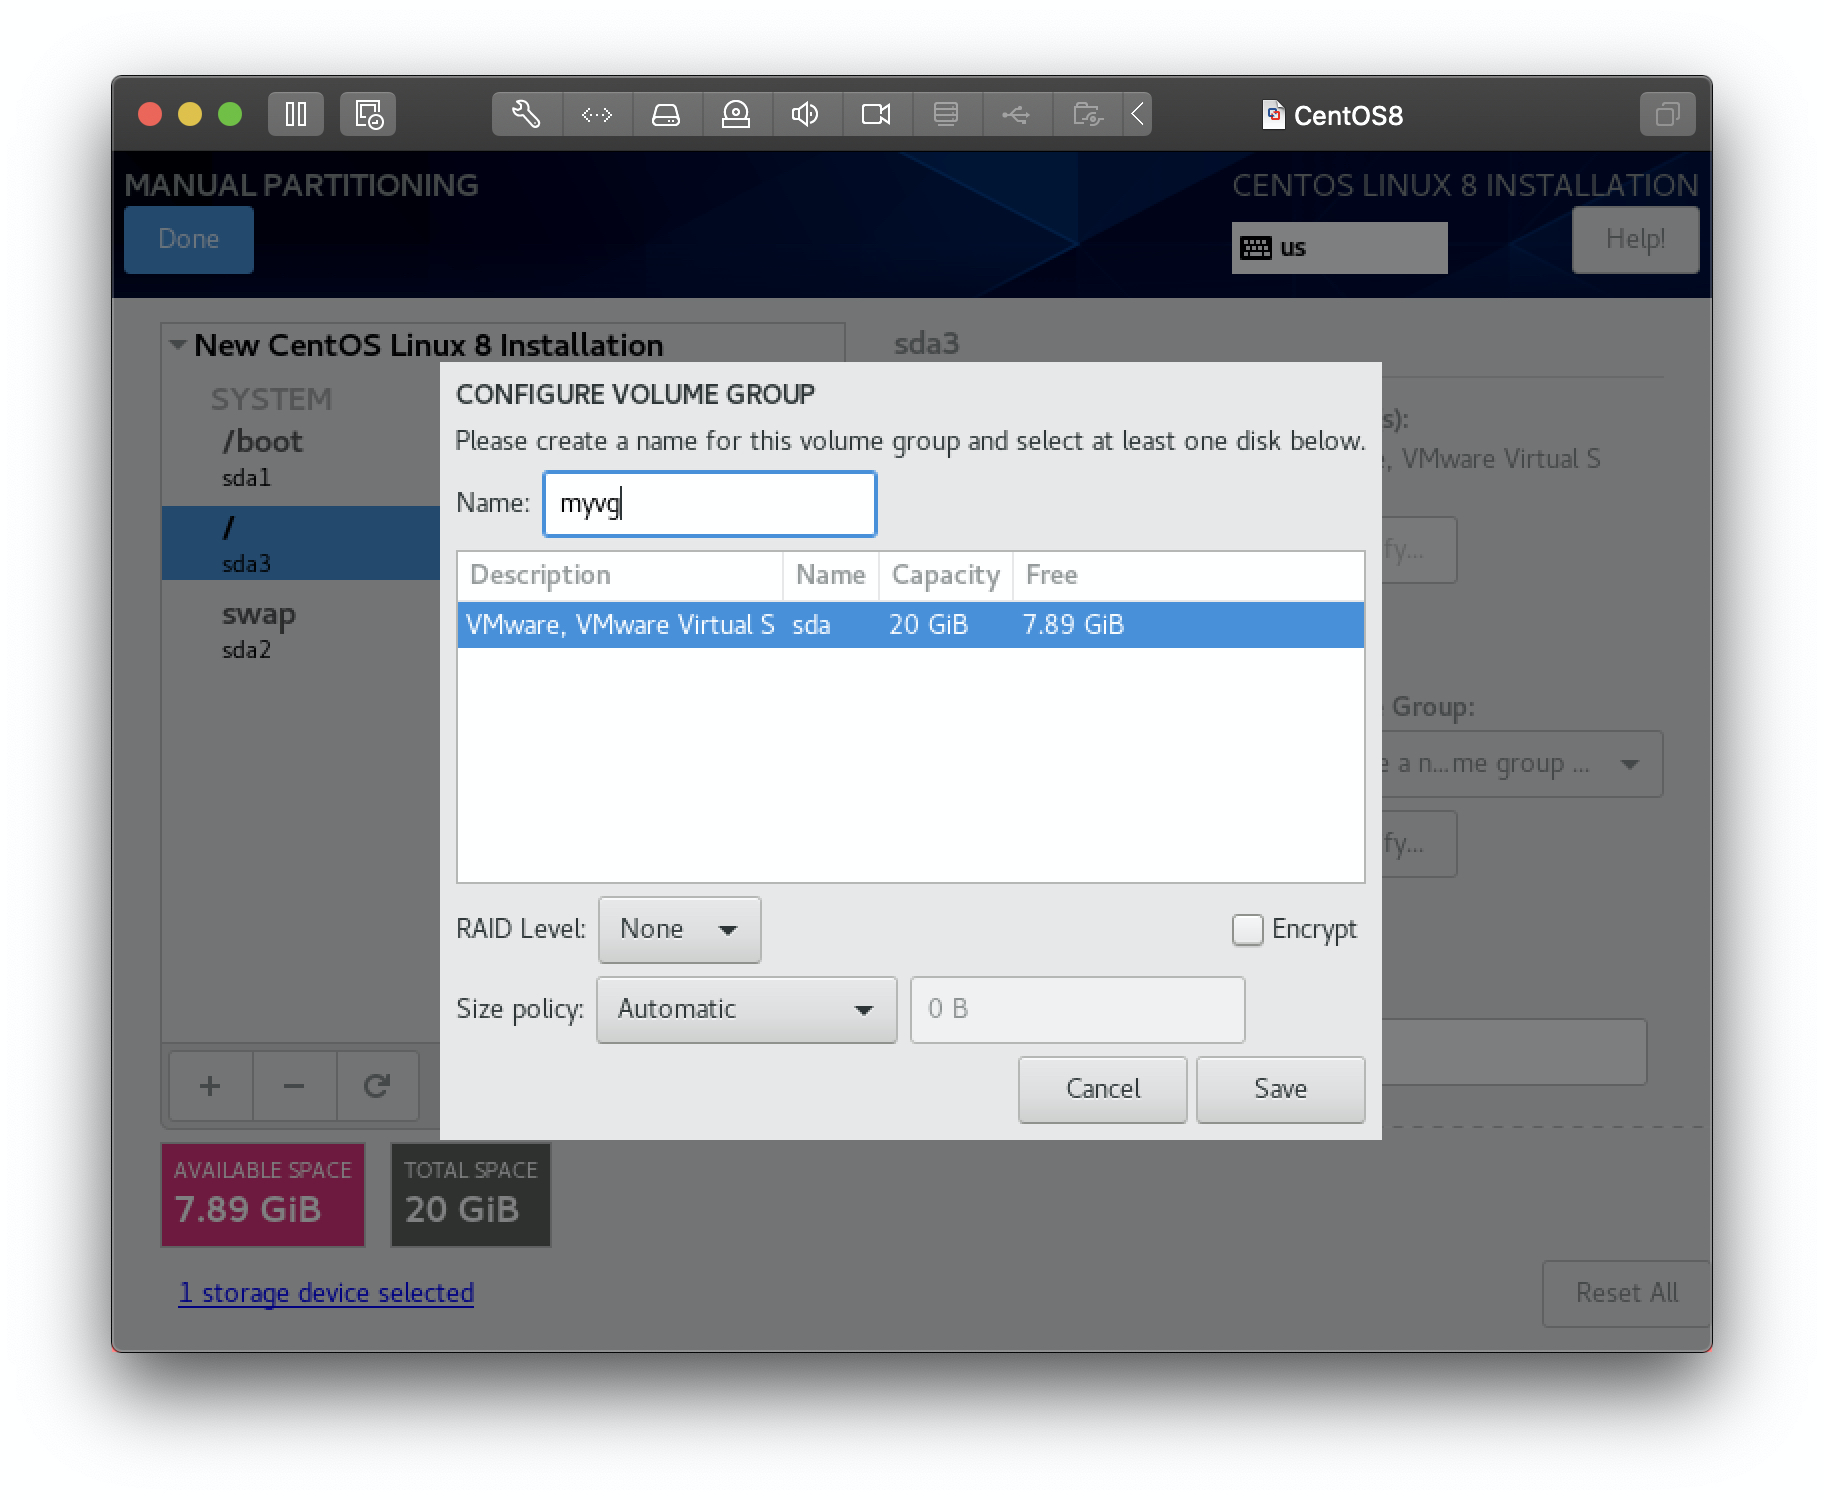Open the 1 storage device selected link

pyautogui.click(x=326, y=1293)
